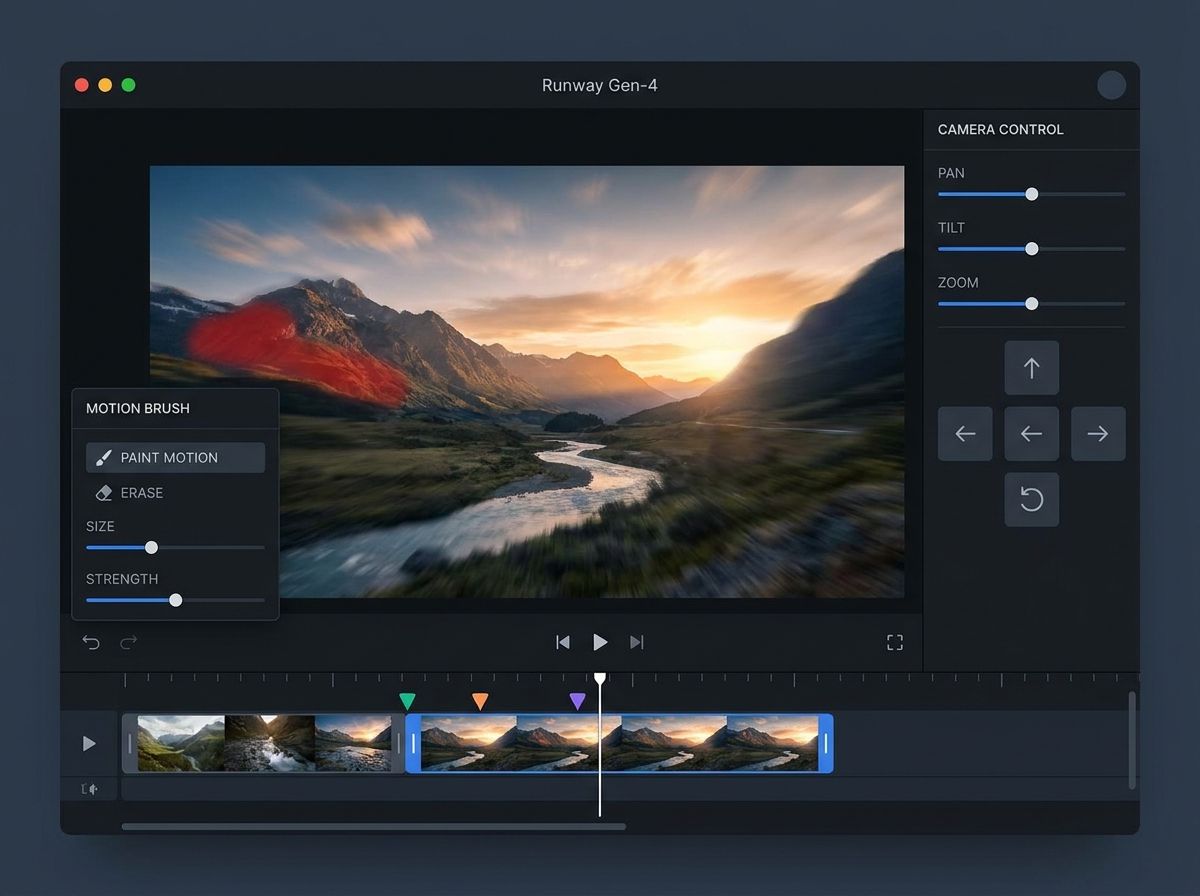
Task: Close the window with the red button
Action: coord(82,85)
